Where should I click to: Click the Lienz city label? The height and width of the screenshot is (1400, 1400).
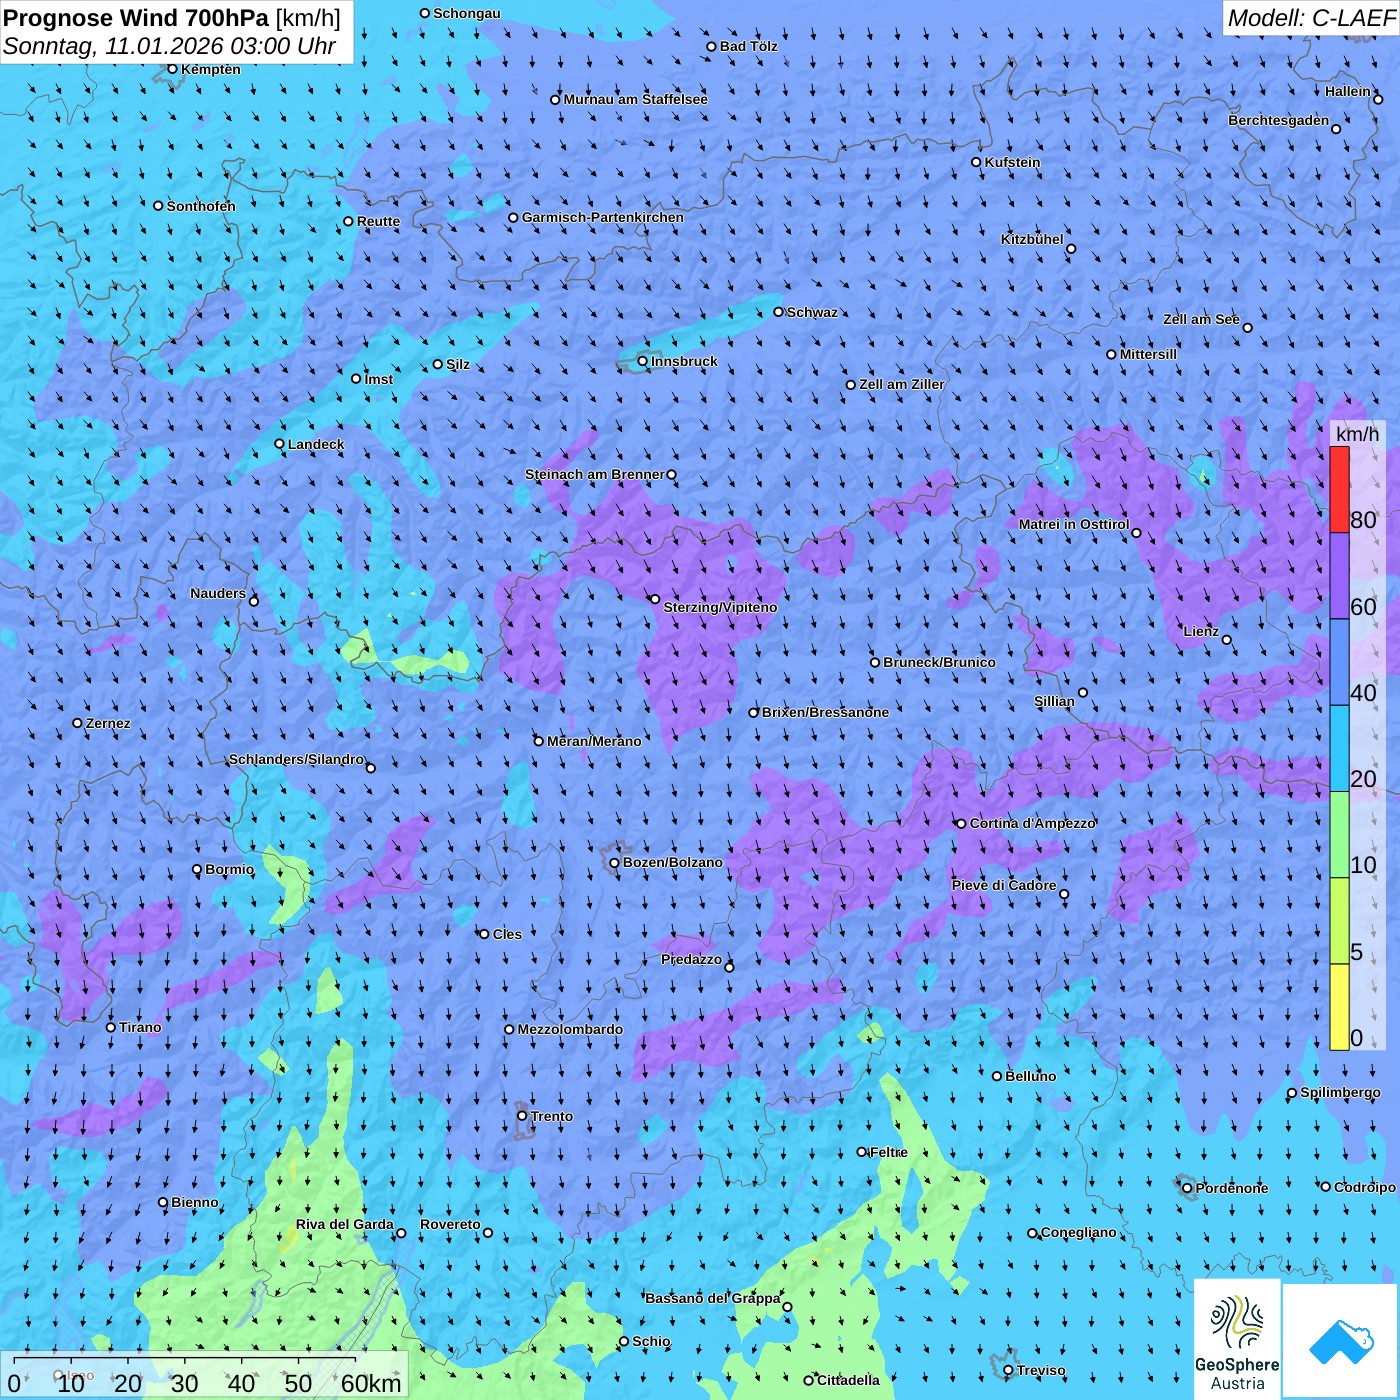click(x=1201, y=631)
